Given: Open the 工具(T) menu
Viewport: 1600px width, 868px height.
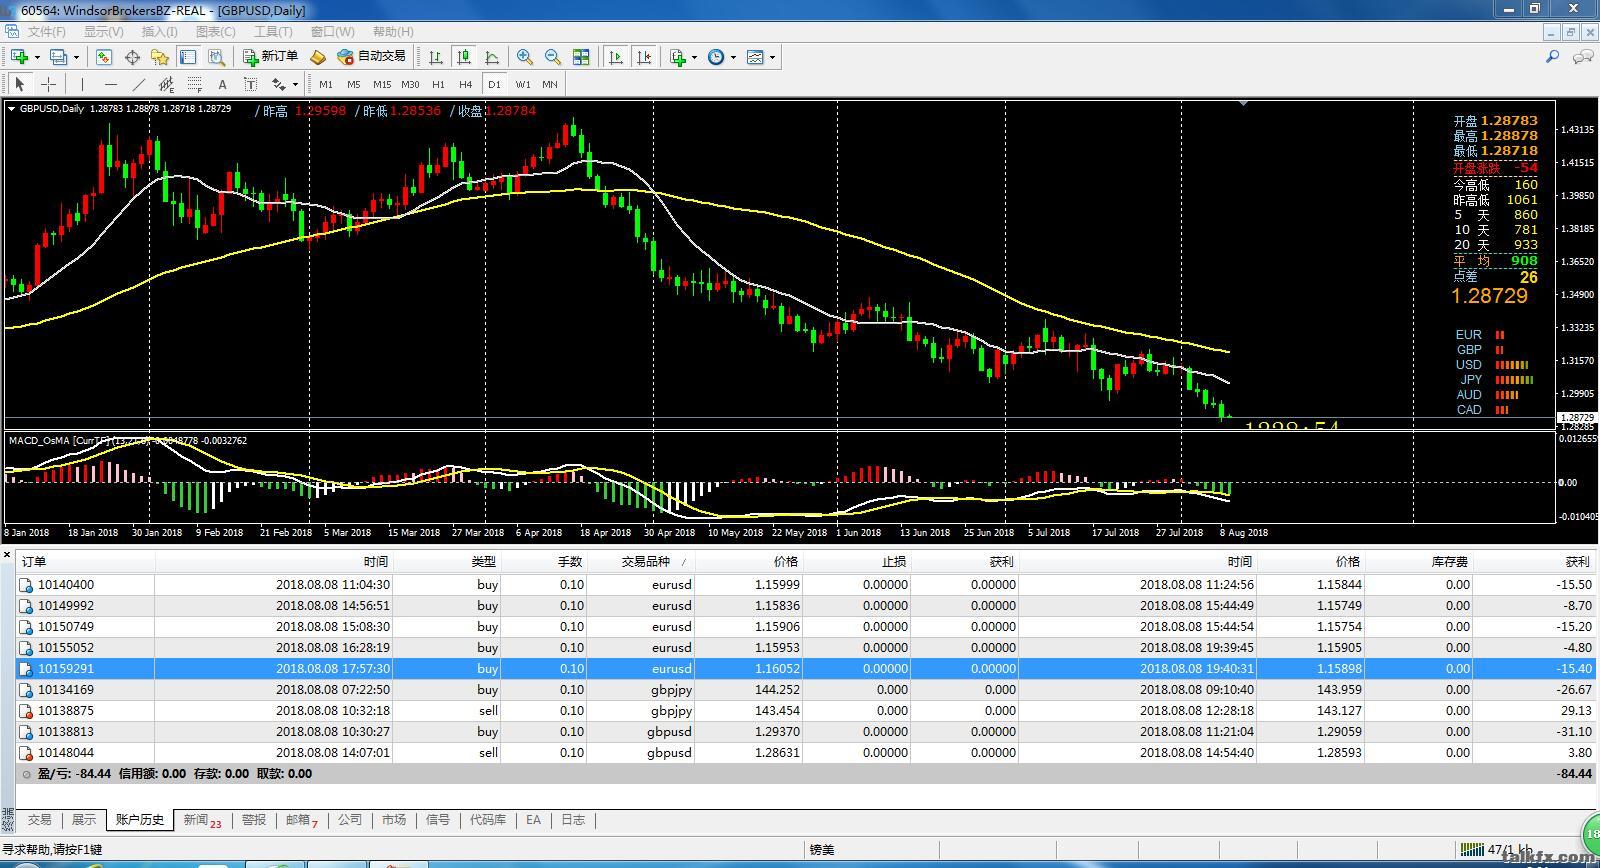Looking at the screenshot, I should pyautogui.click(x=273, y=32).
